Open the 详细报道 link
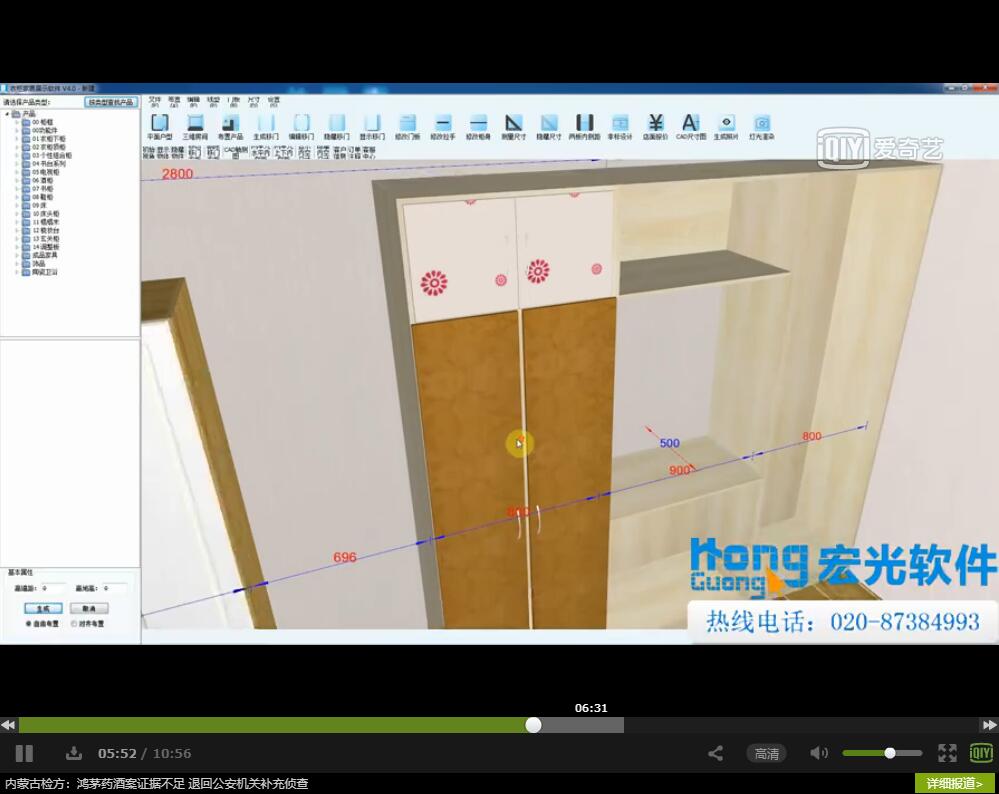 [x=954, y=783]
